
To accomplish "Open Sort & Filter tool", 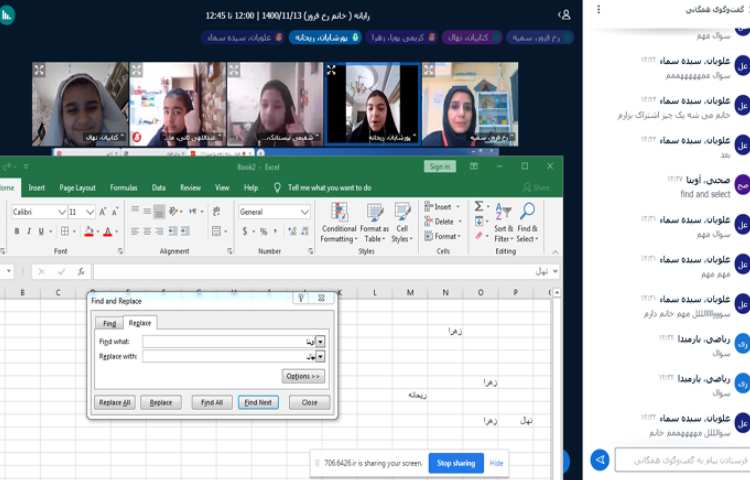I will click(503, 221).
